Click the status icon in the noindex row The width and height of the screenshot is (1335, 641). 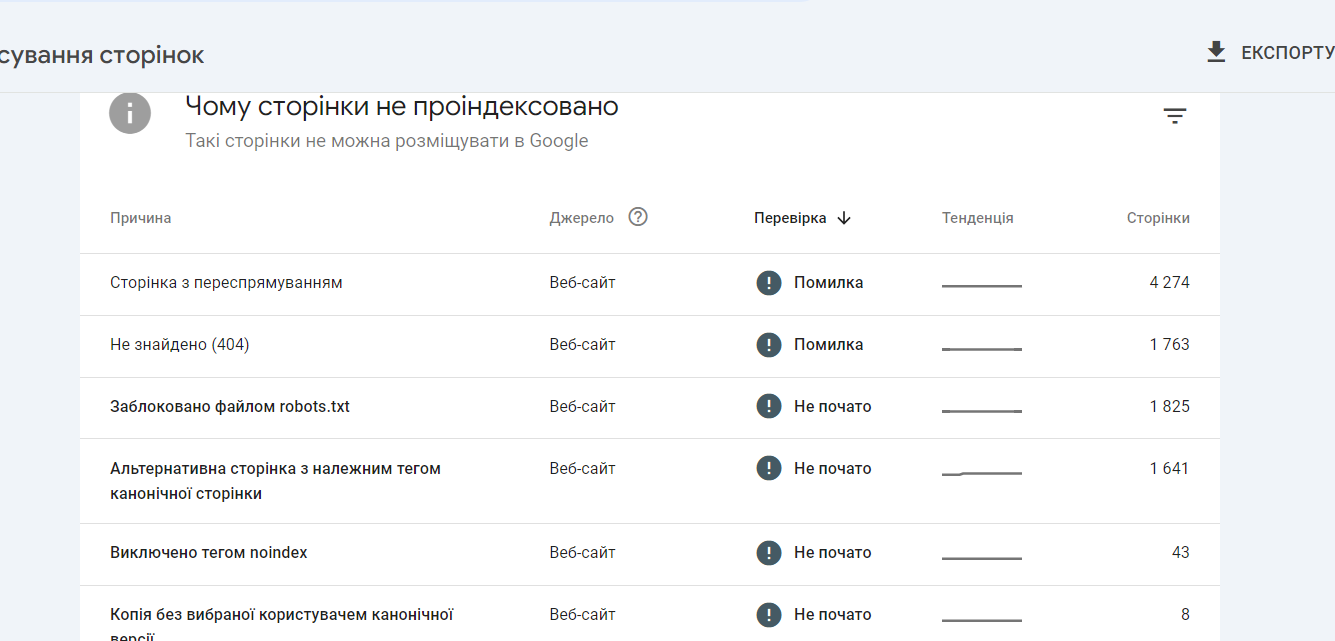tap(768, 553)
